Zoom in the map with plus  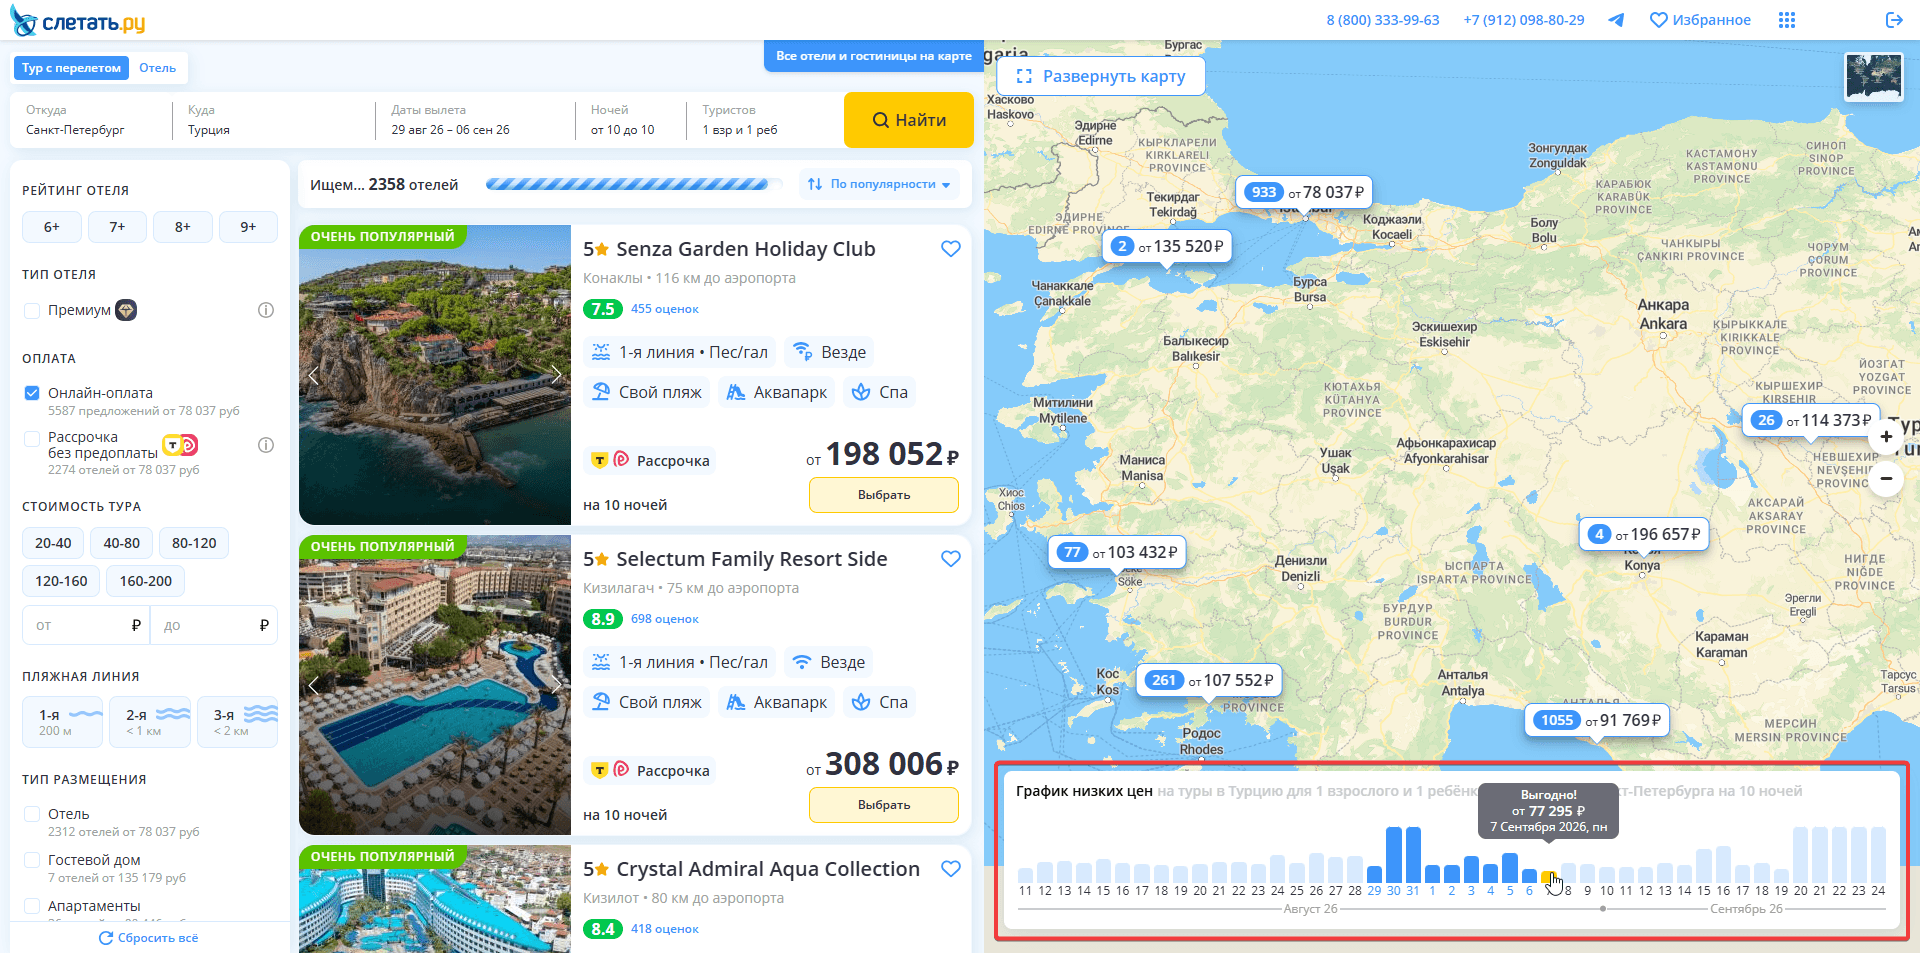(x=1886, y=437)
